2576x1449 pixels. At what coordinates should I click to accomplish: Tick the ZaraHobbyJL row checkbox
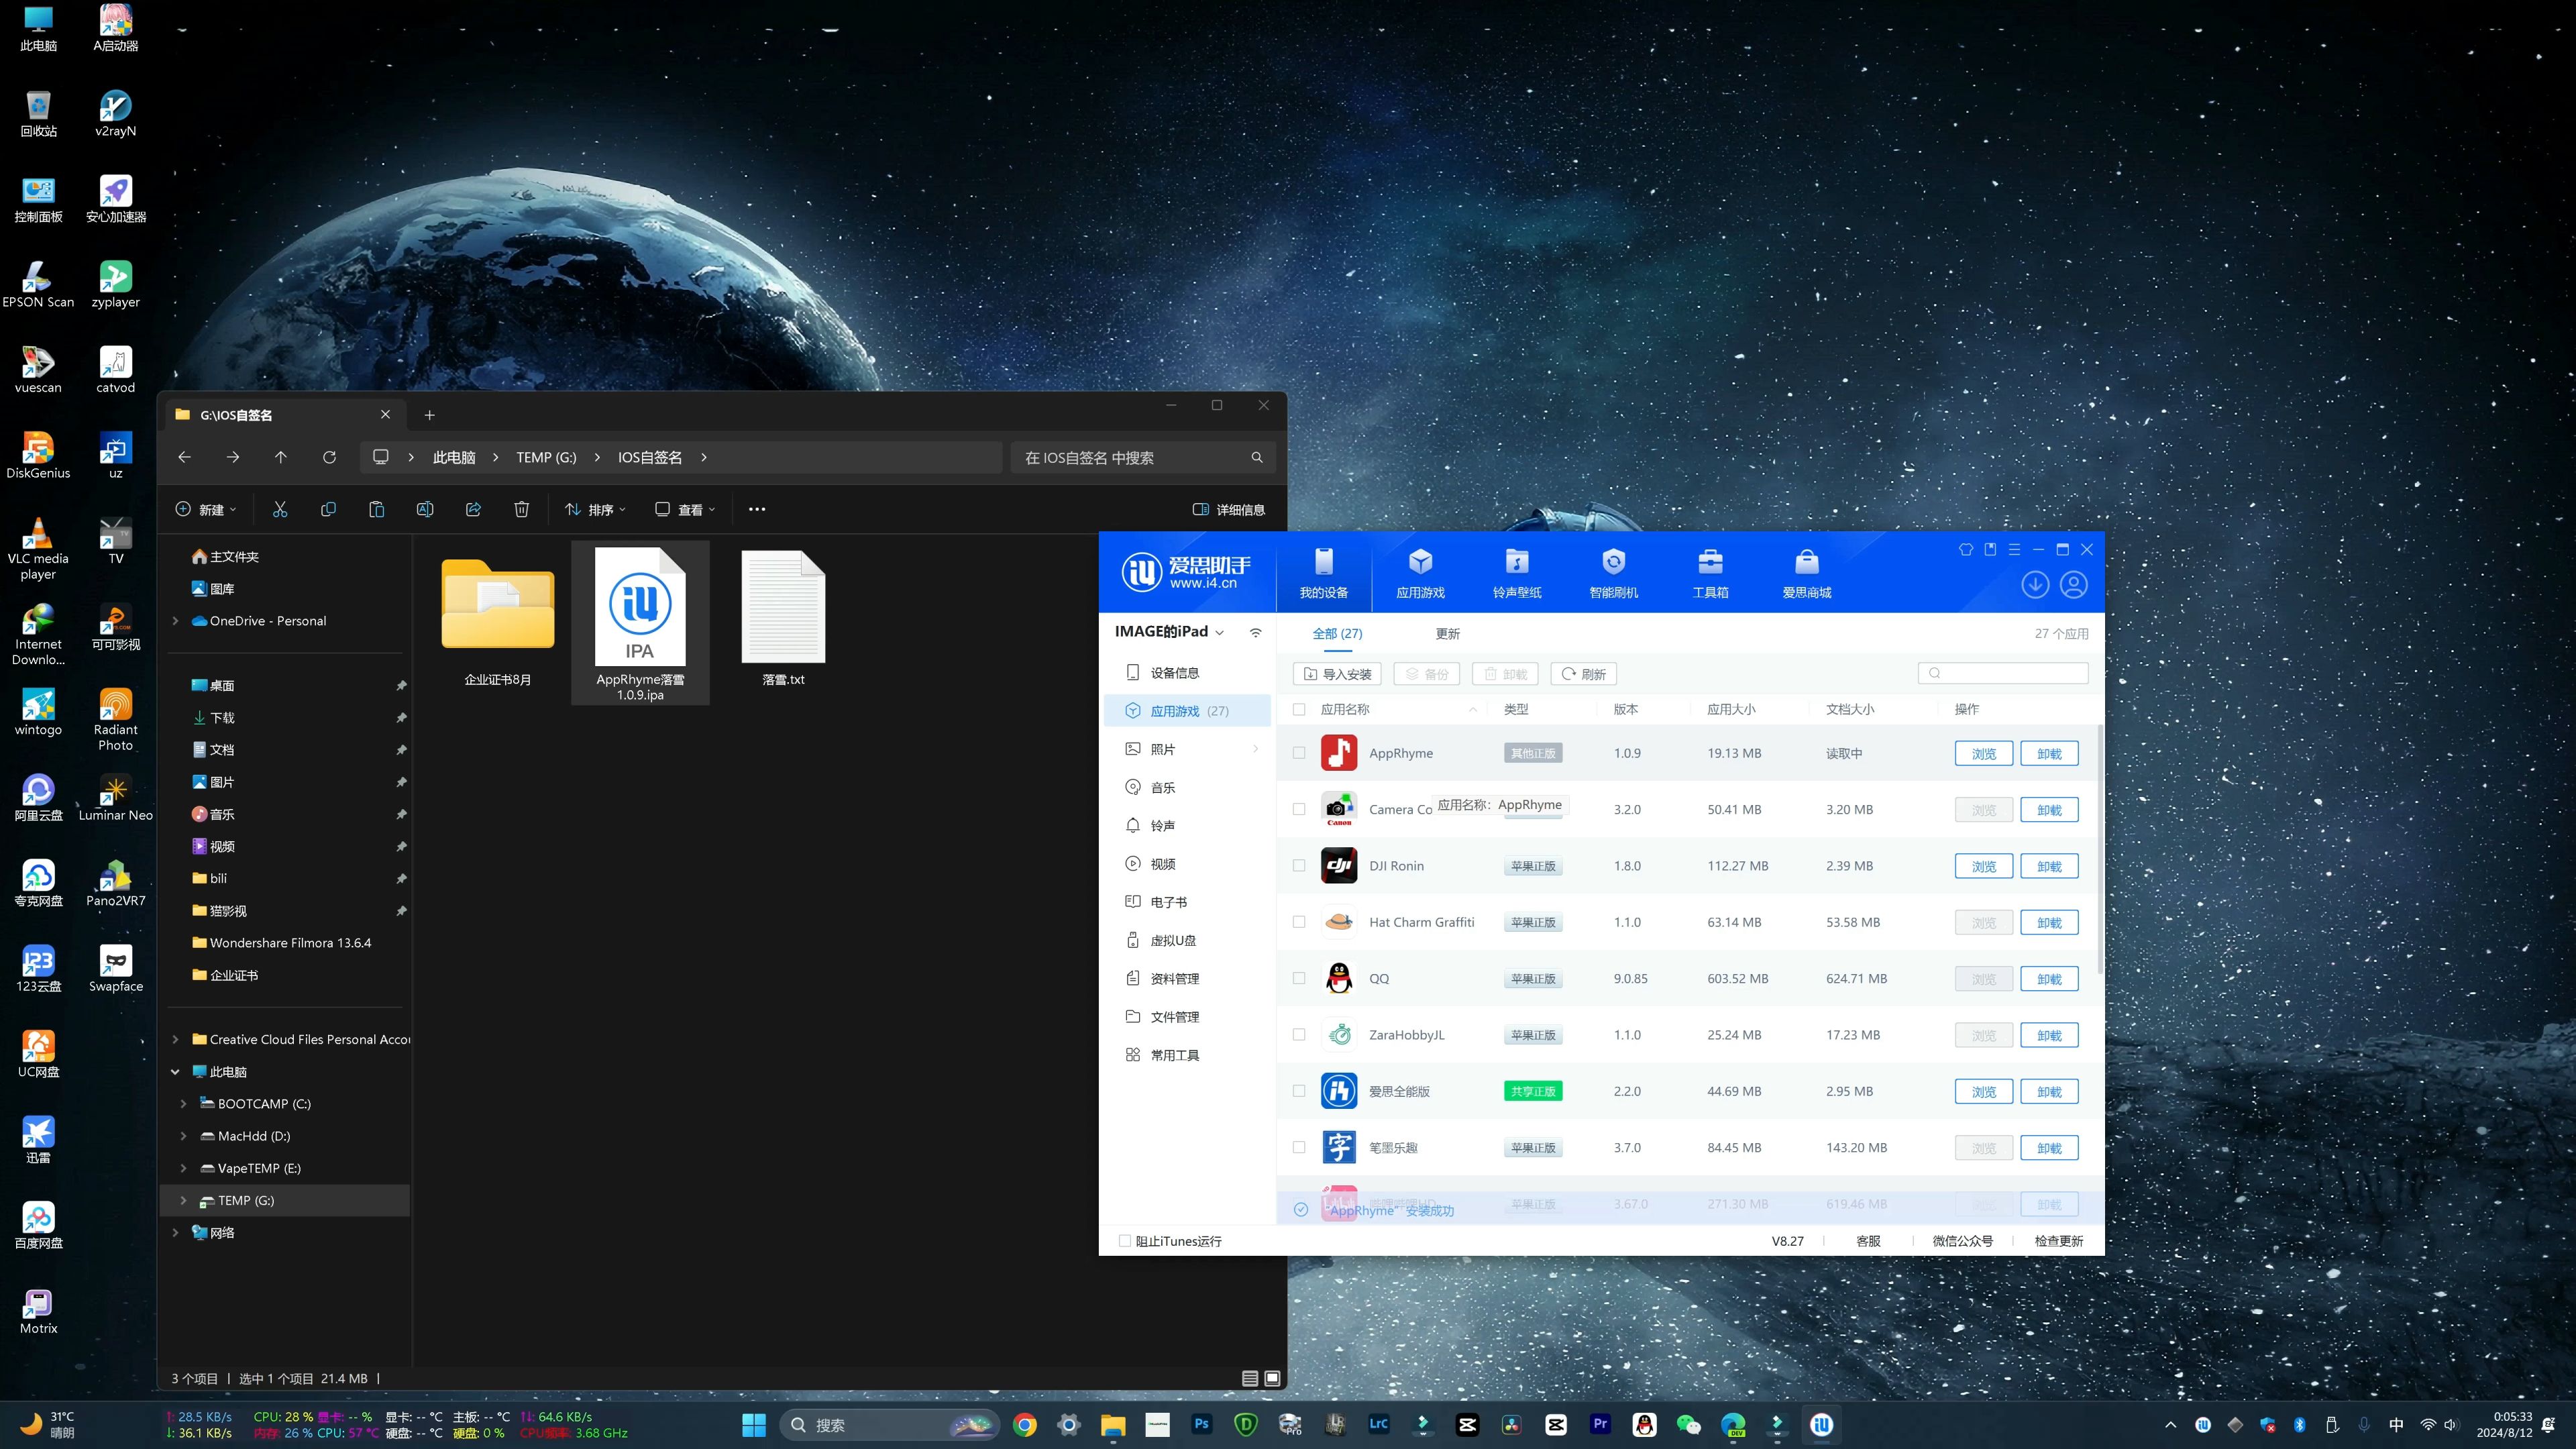[x=1299, y=1035]
